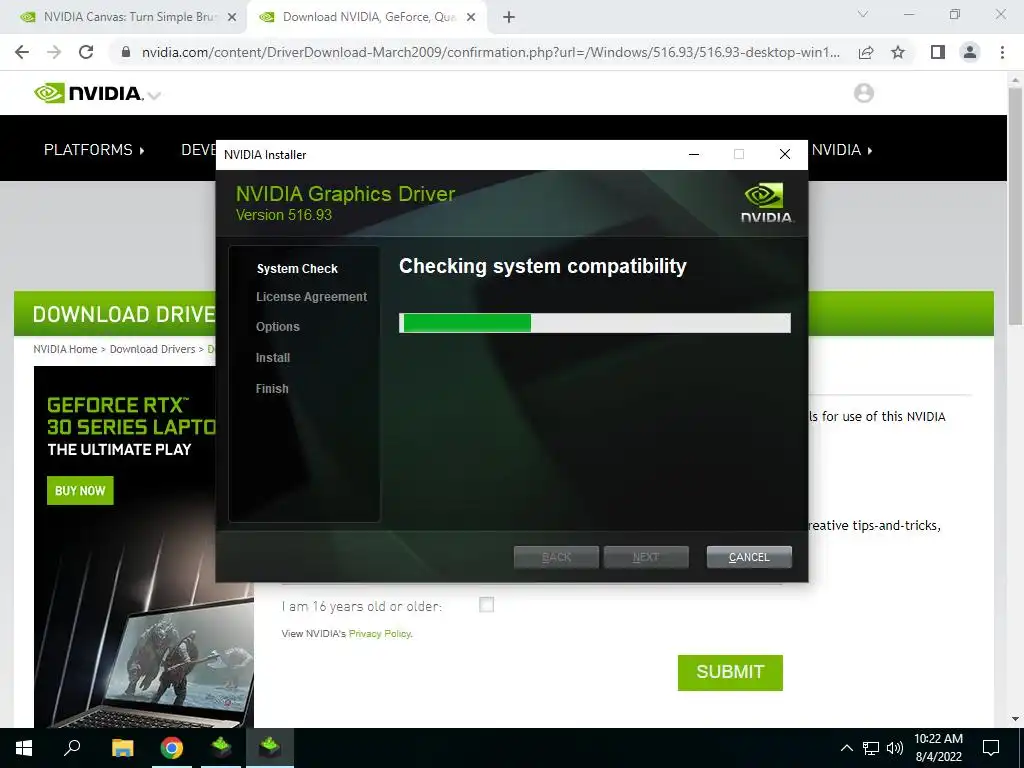Minimize the NVIDIA Installer window
Viewport: 1024px width, 768px height.
tap(694, 155)
